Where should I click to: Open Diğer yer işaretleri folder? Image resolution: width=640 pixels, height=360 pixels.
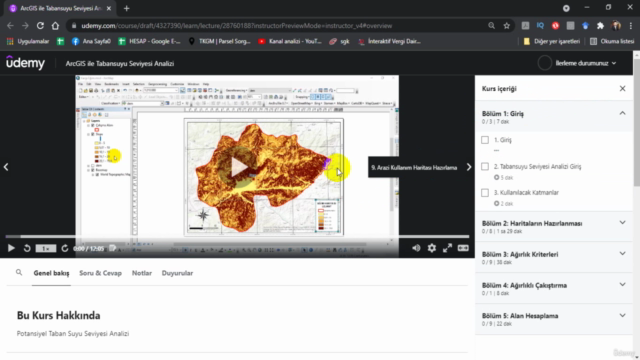pos(552,41)
